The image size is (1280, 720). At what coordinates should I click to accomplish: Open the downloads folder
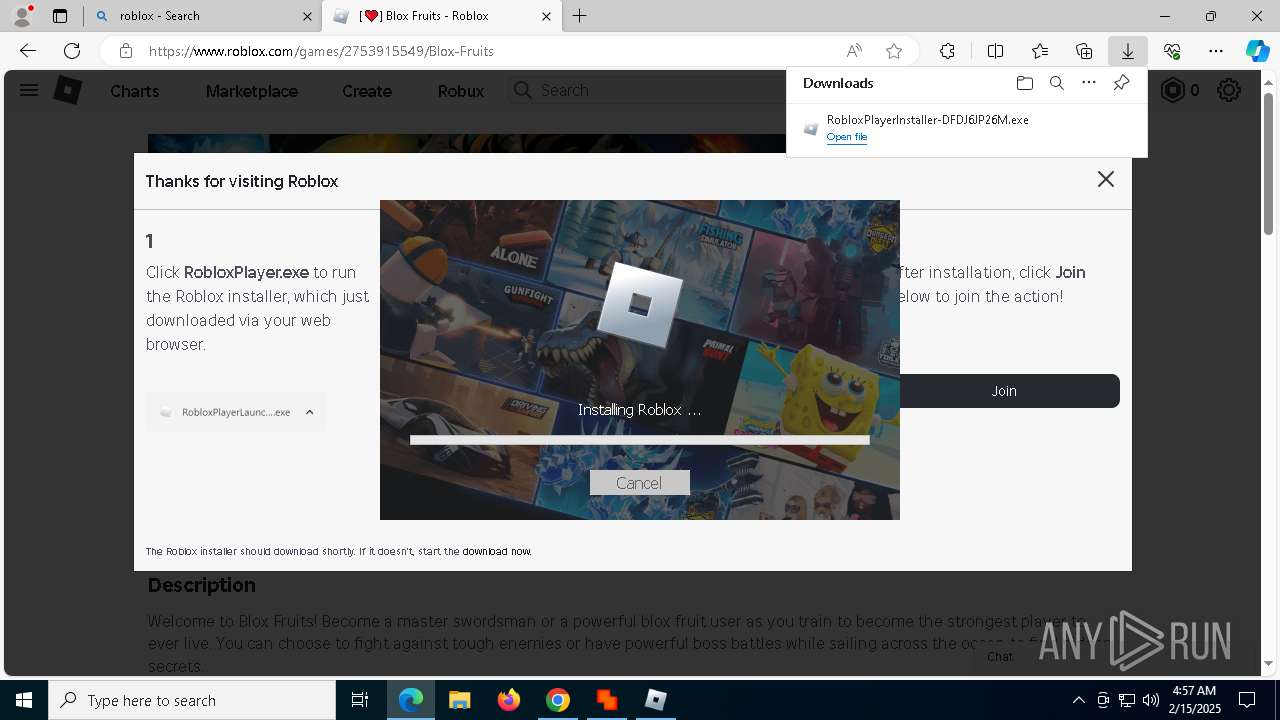[x=1024, y=83]
